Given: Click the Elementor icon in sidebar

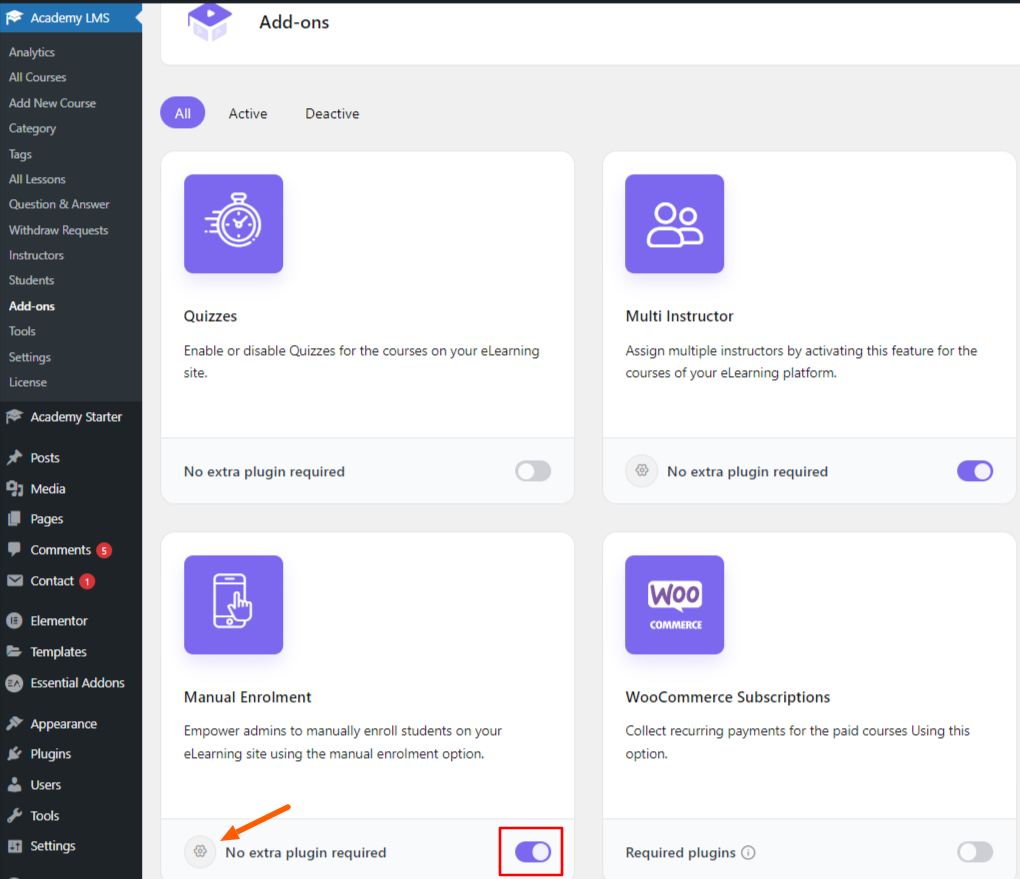Looking at the screenshot, I should [x=14, y=621].
